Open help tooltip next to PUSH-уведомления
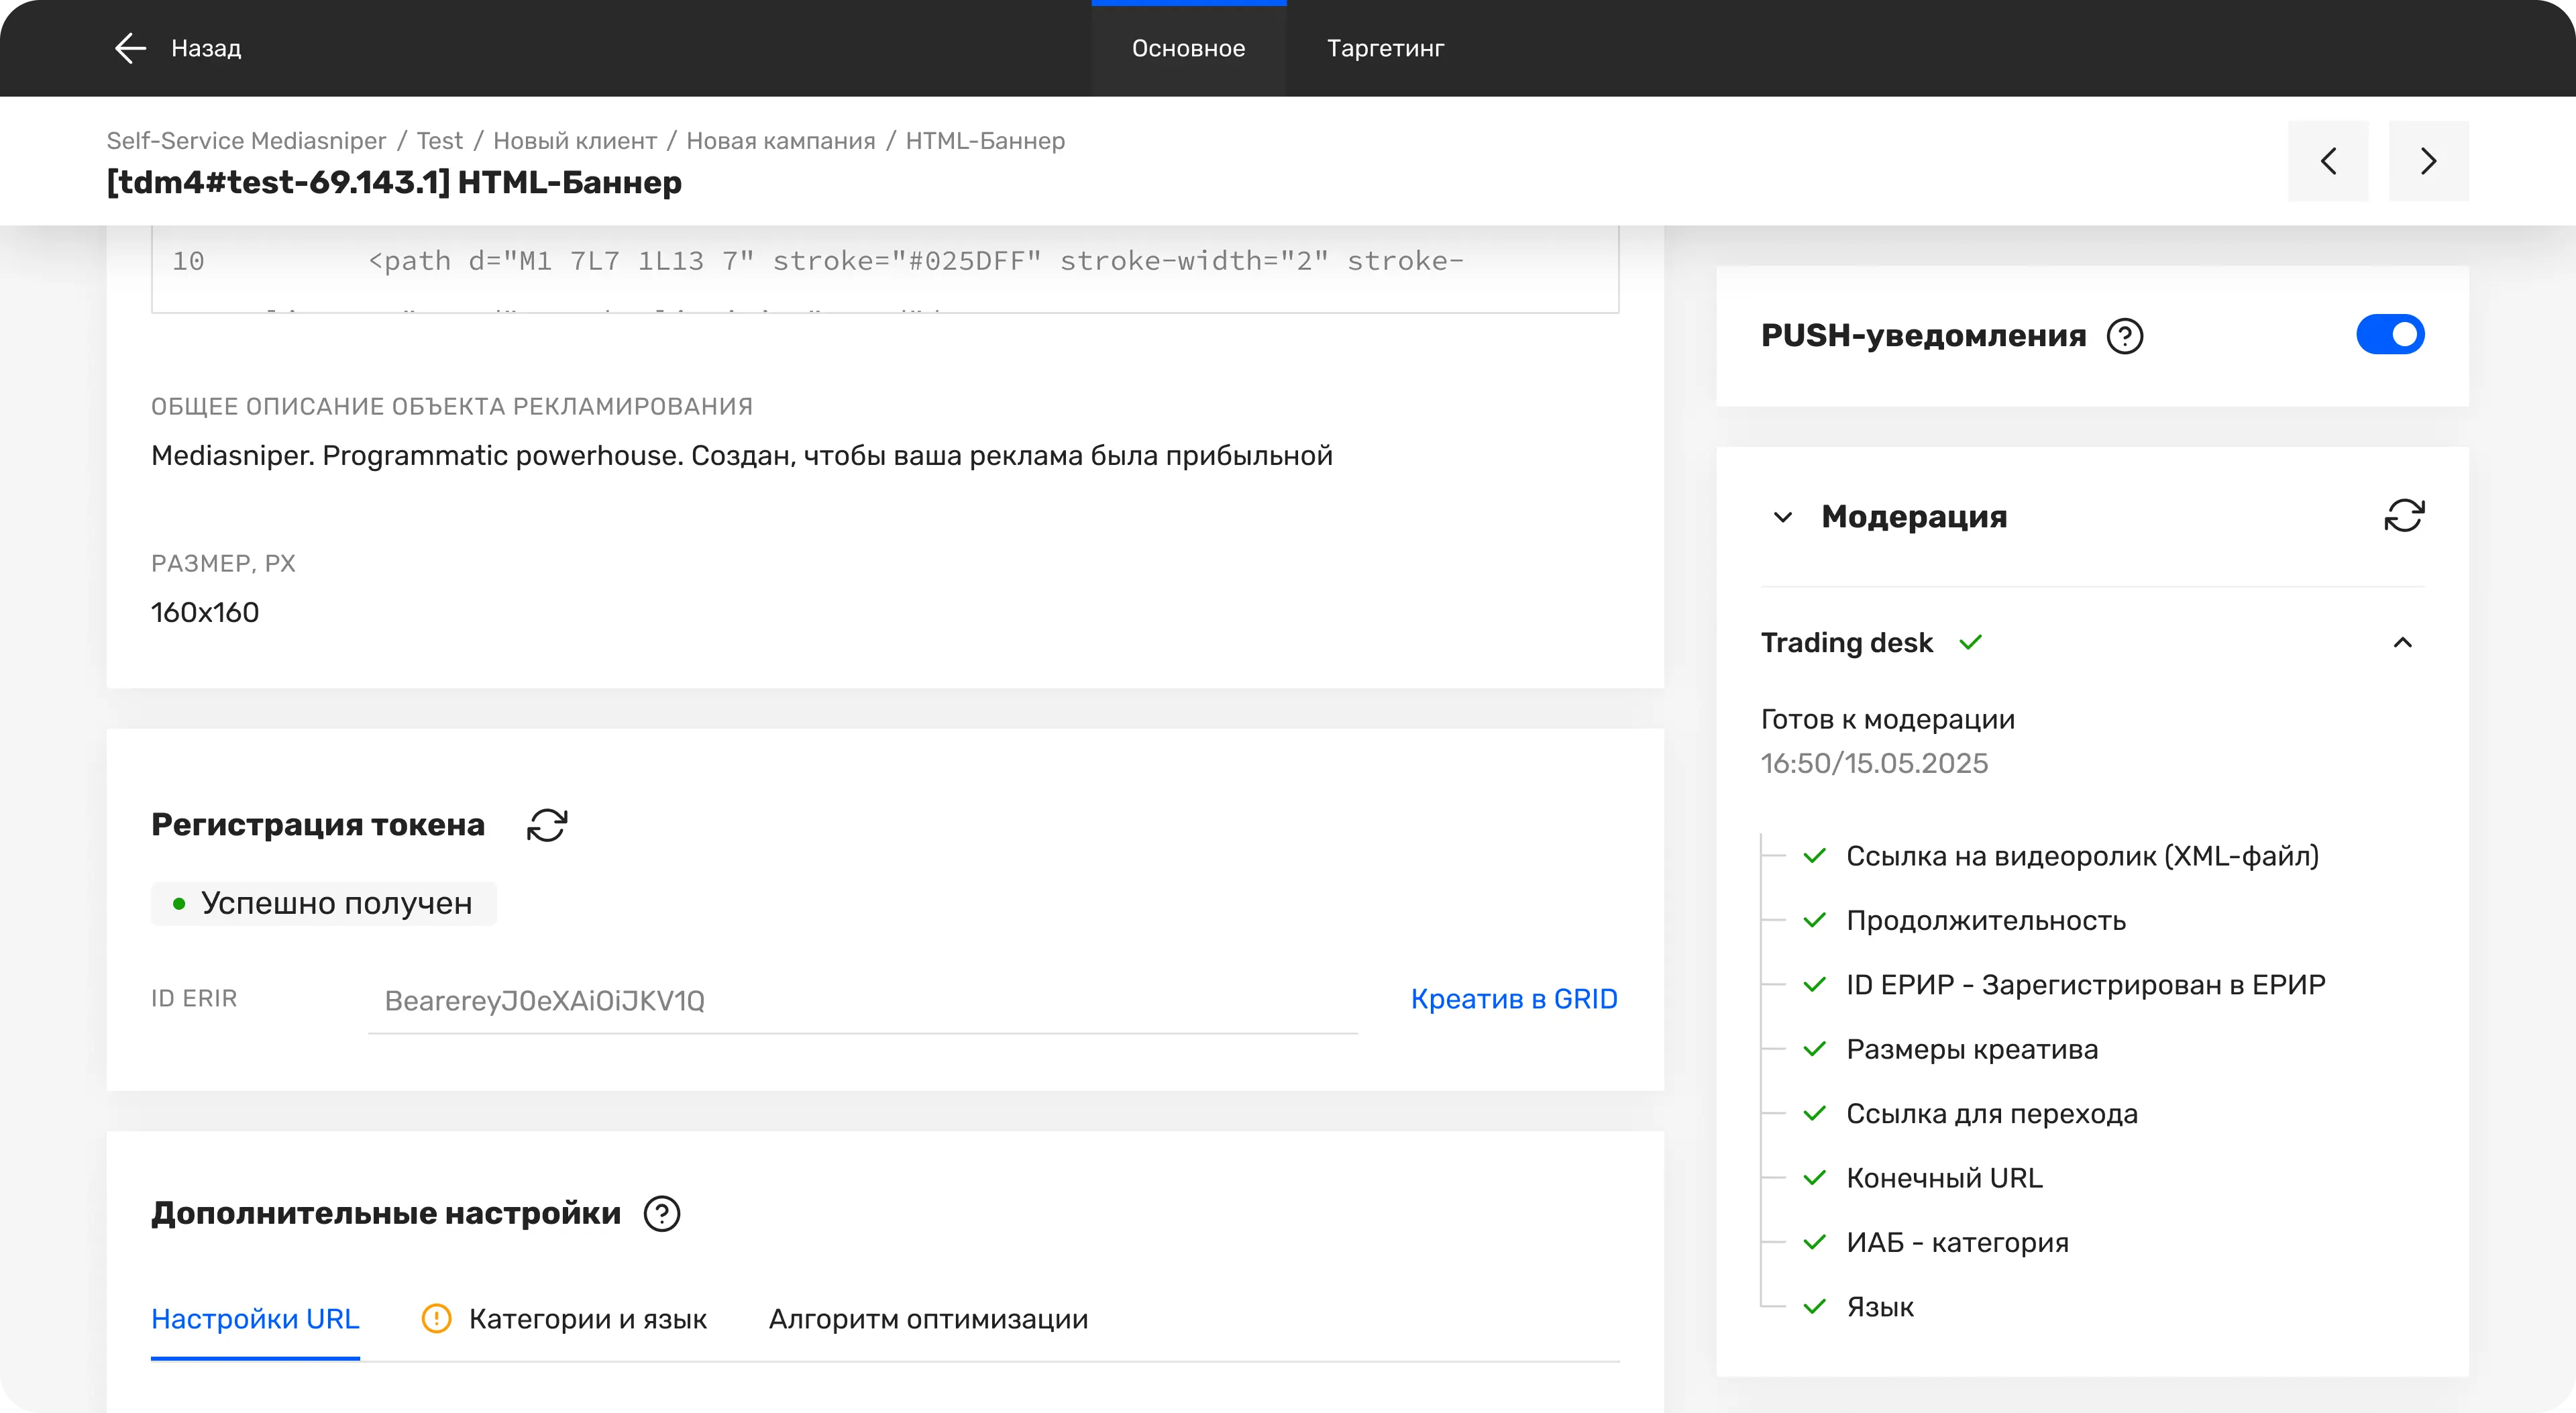The image size is (2576, 1413). pyautogui.click(x=2124, y=336)
